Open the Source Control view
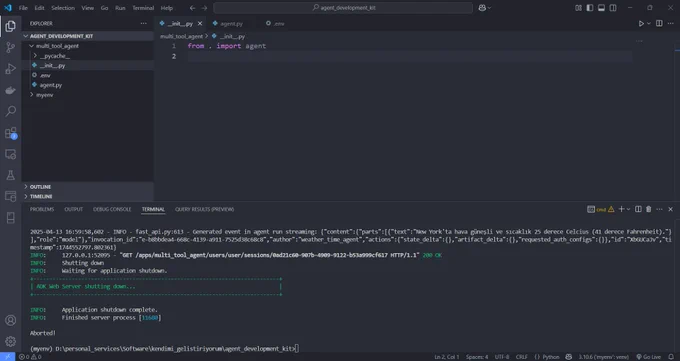 click(10, 47)
